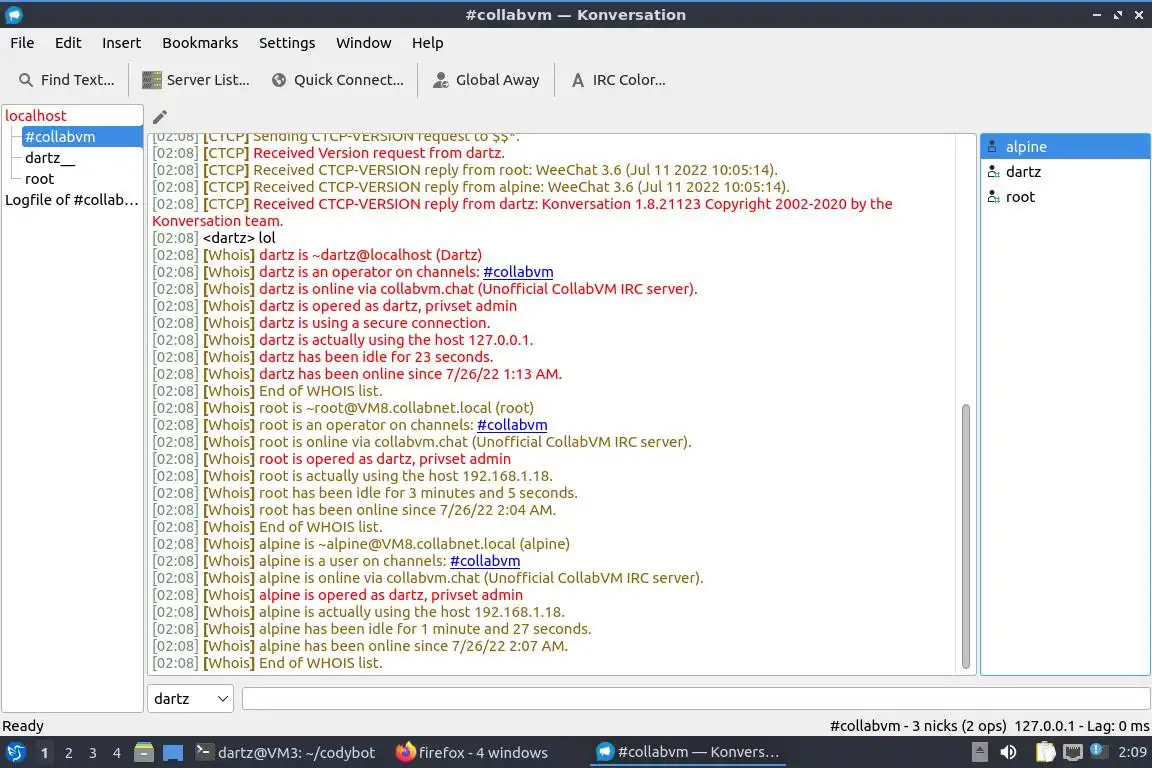The width and height of the screenshot is (1152, 768).
Task: Click the operator icon beside root nick
Action: pos(993,197)
